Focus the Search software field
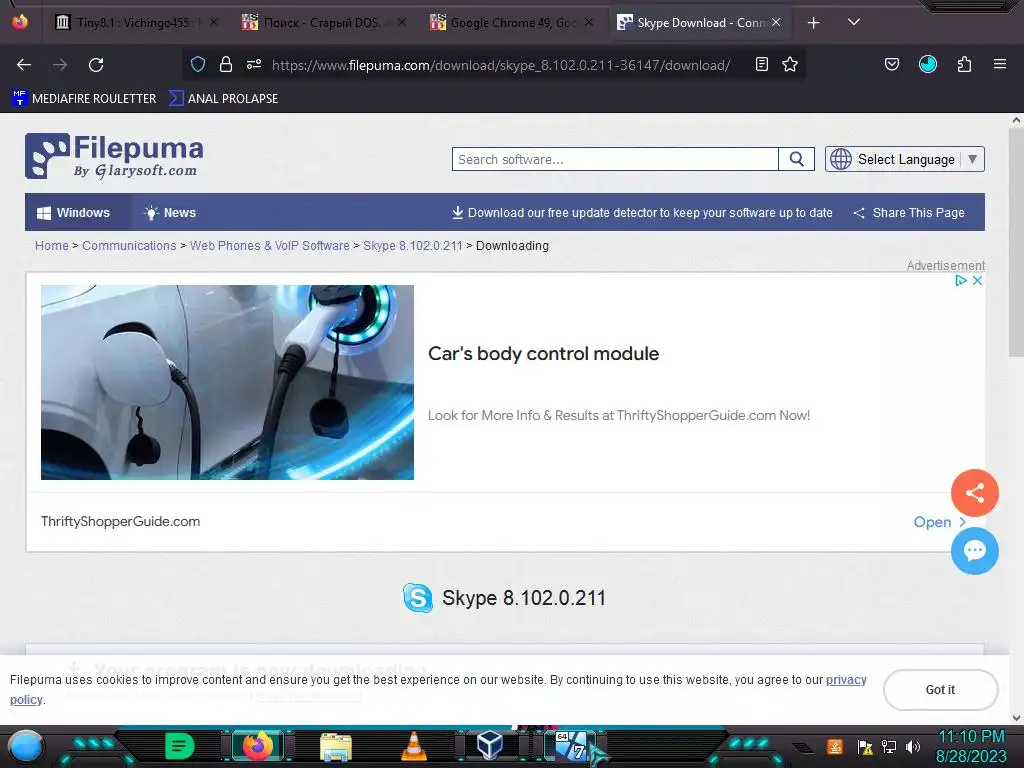1024x768 pixels. 615,159
